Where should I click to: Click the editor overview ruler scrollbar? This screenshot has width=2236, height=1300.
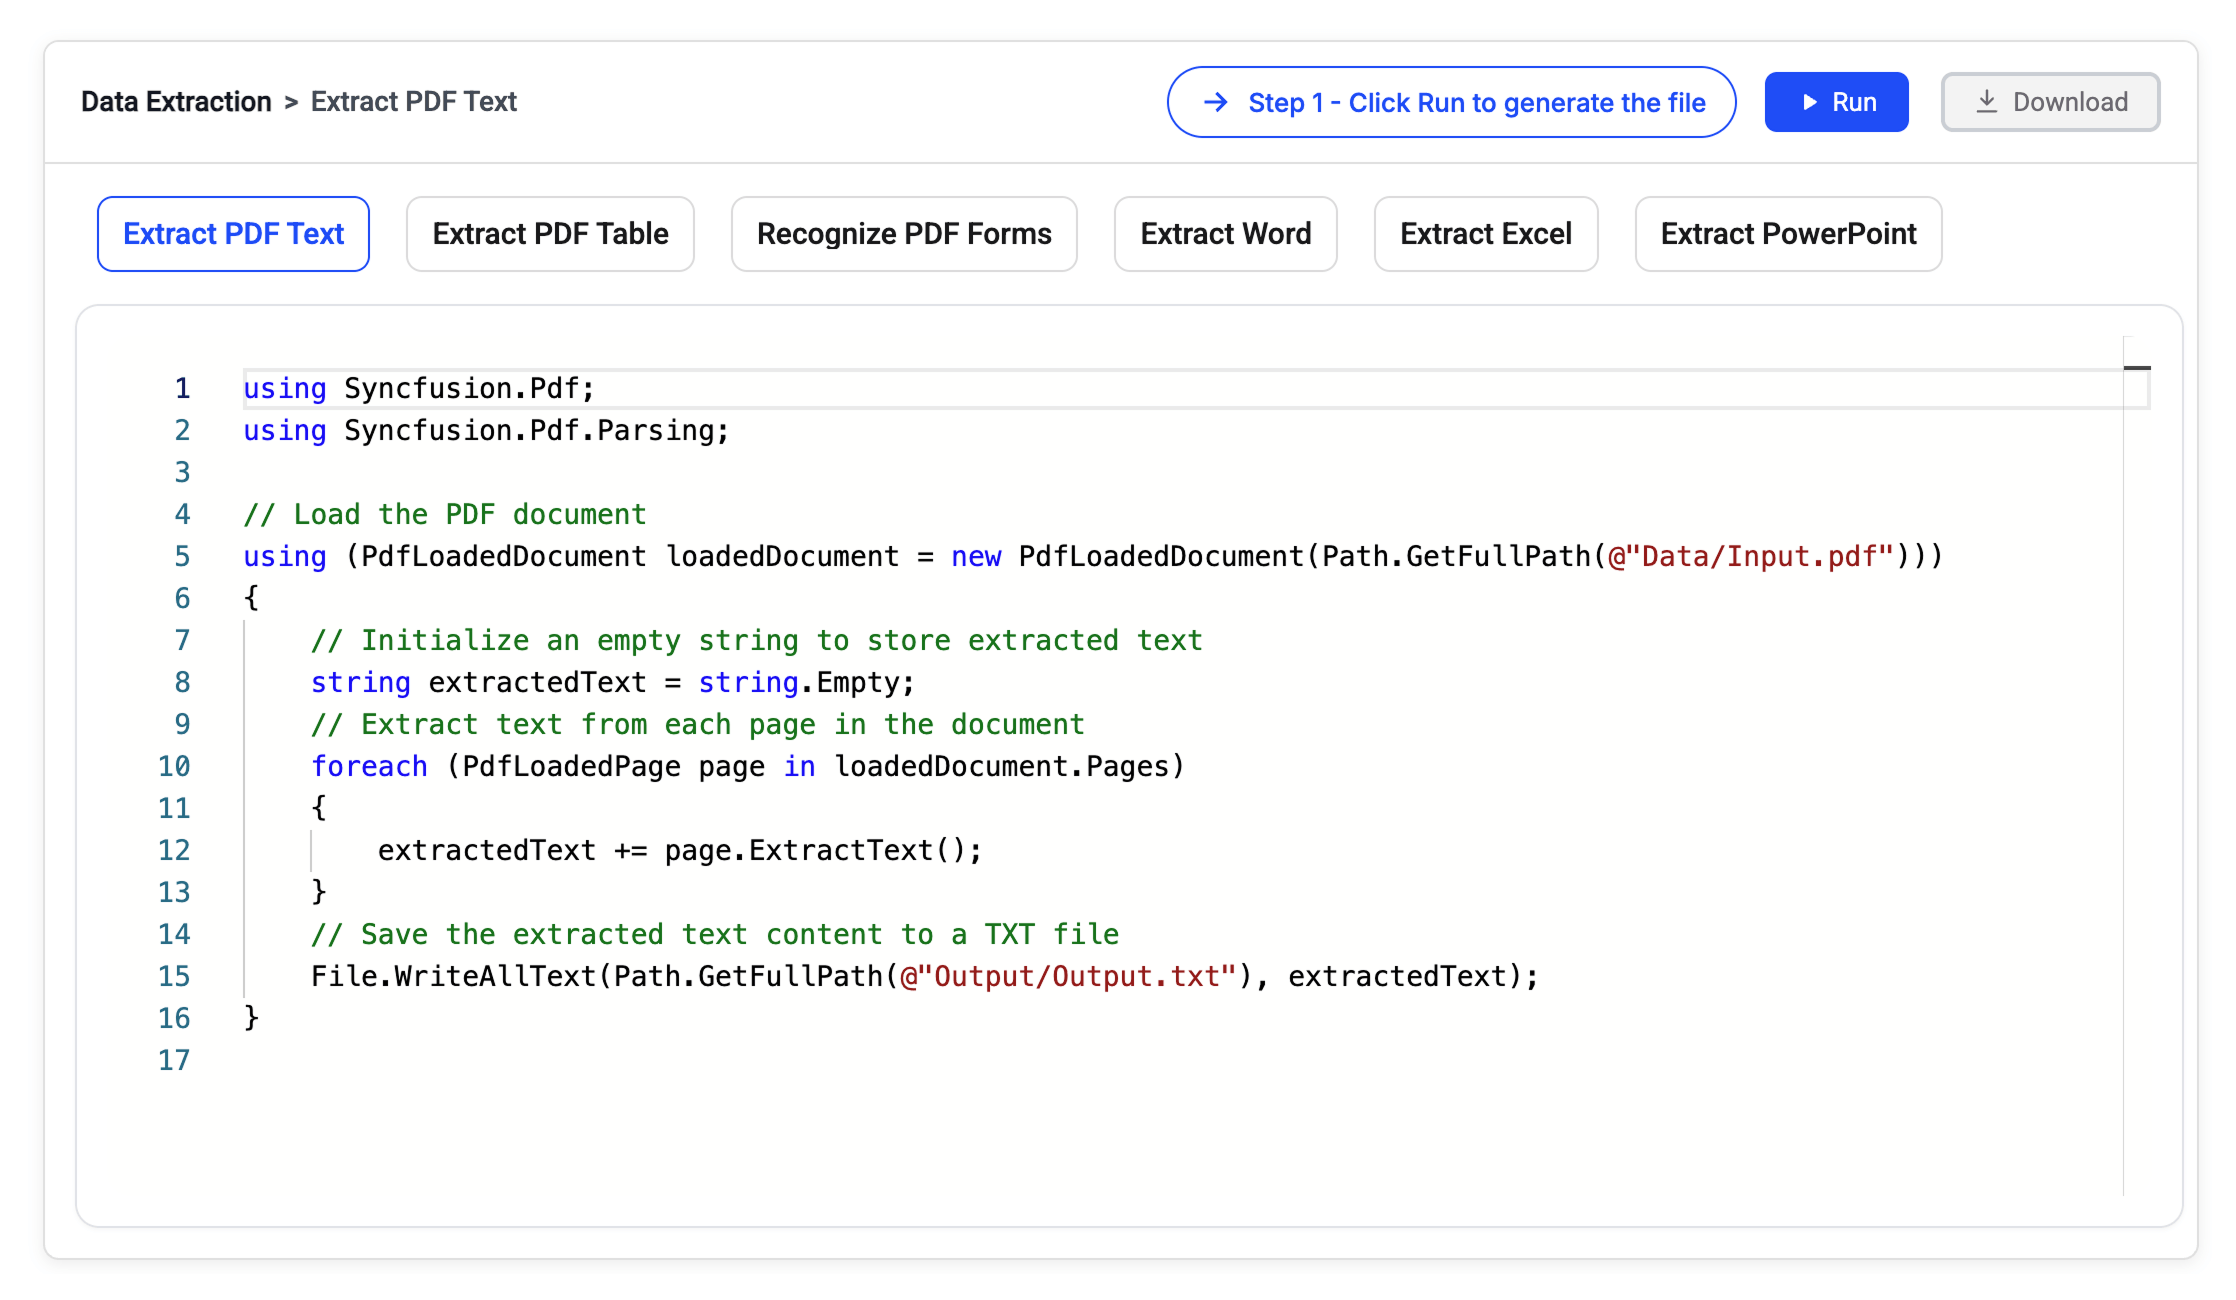point(2137,765)
